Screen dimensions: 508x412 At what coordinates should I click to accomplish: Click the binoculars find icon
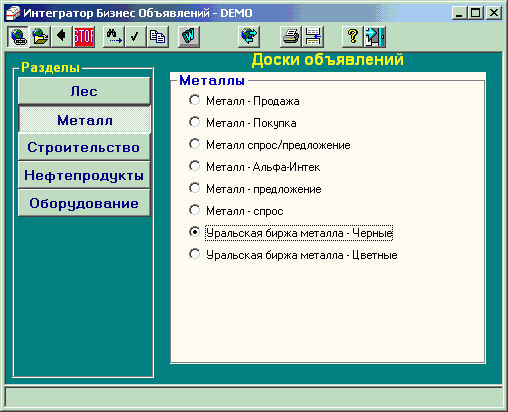coord(114,36)
